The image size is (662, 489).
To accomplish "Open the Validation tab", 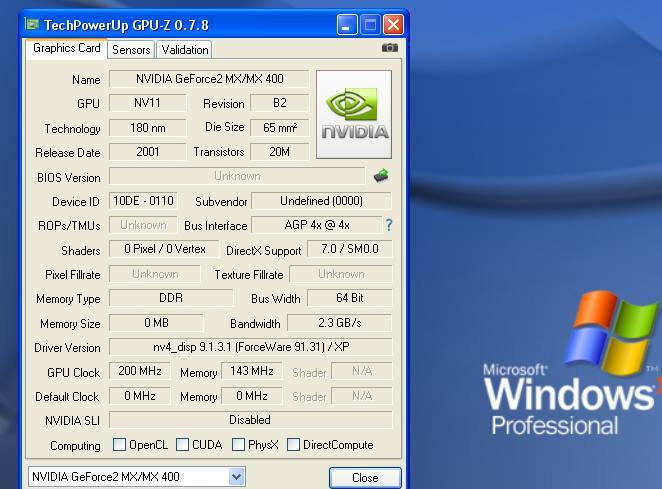I will pyautogui.click(x=184, y=50).
